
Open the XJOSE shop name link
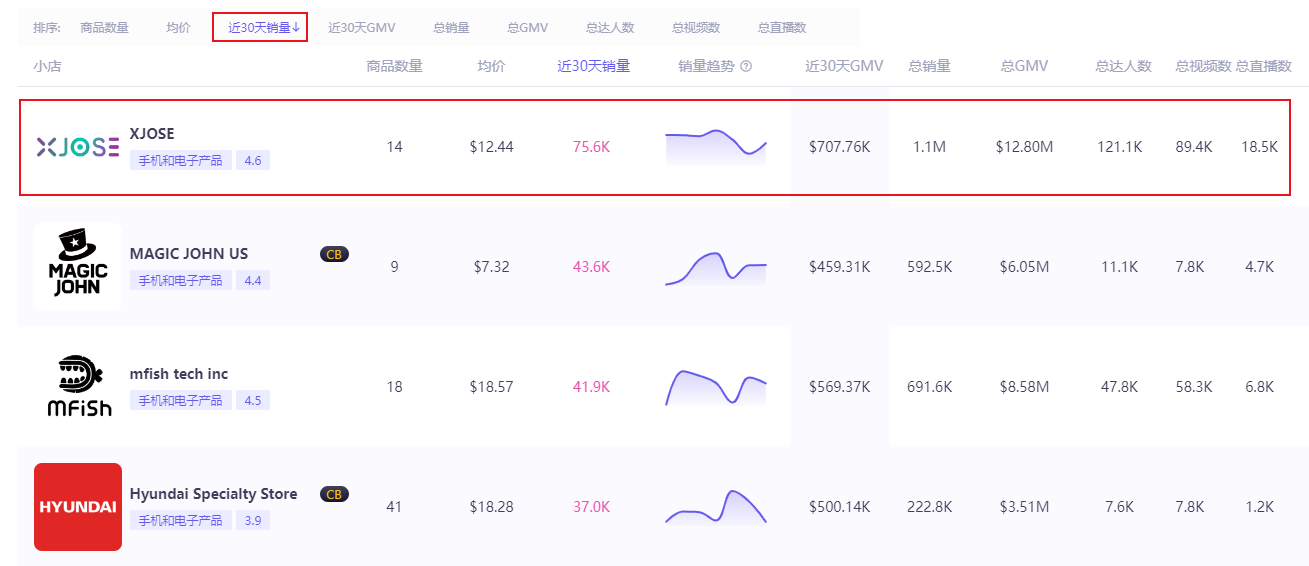[152, 134]
